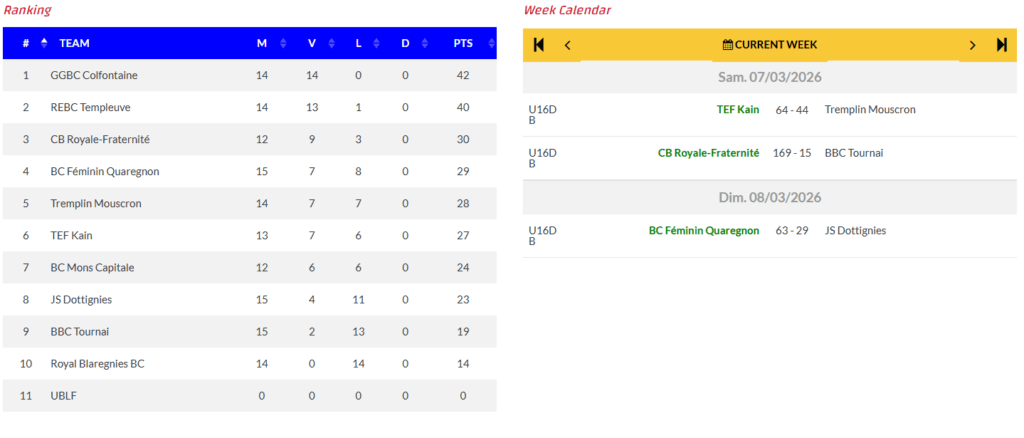This screenshot has height=438, width=1024.
Task: Click sort arrows next to M column
Action: click(x=283, y=43)
